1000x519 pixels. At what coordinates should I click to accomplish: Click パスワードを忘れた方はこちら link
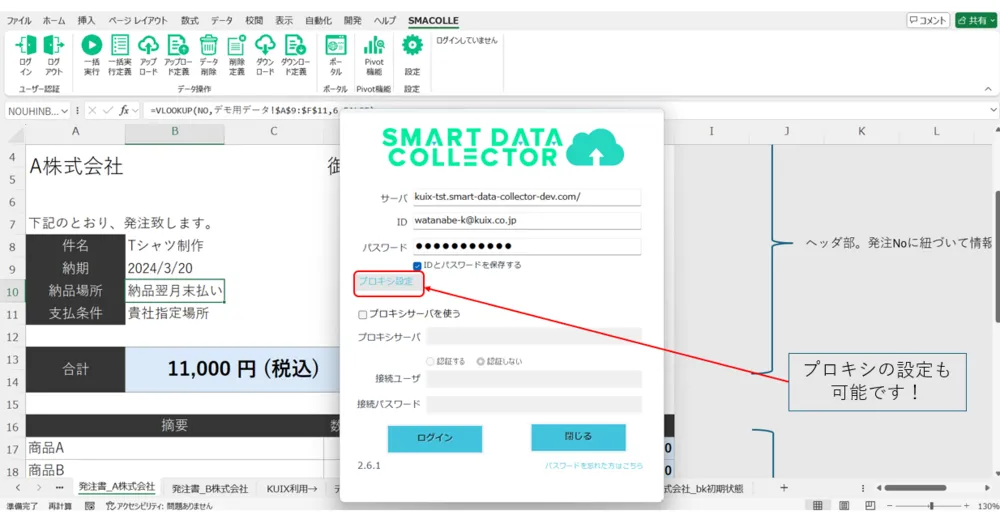[x=594, y=466]
